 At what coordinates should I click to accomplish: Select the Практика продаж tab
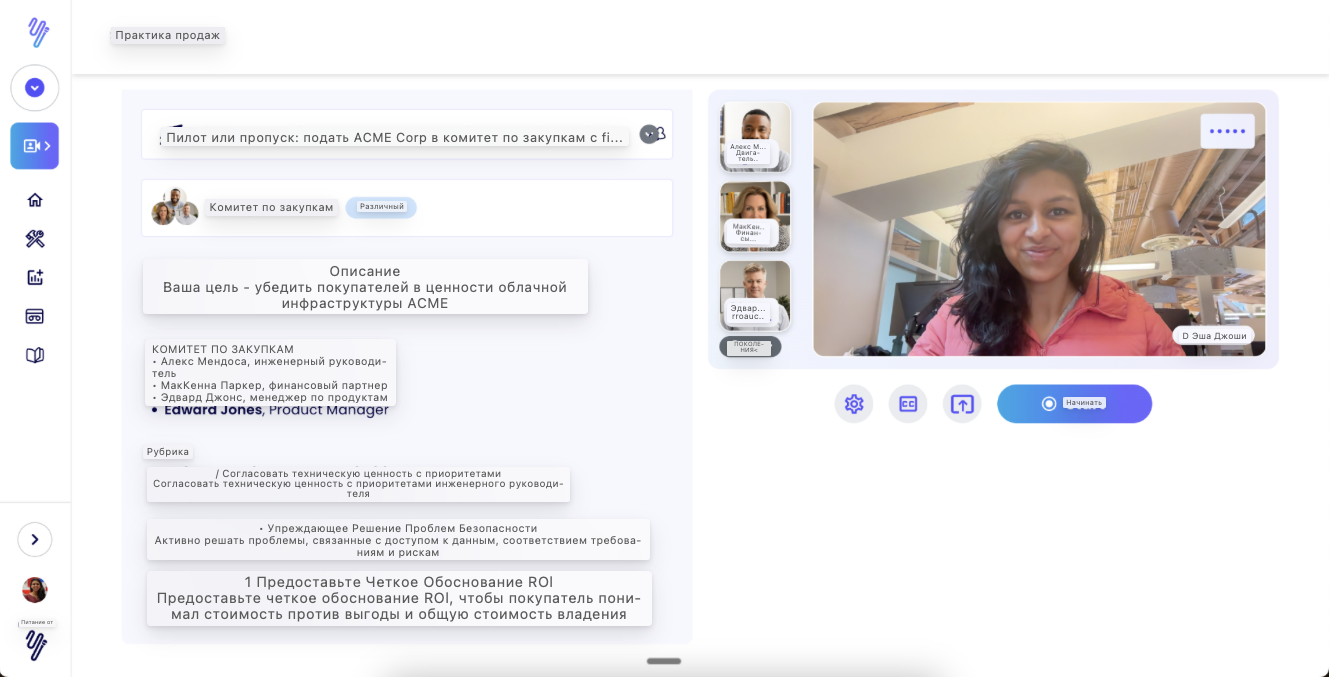167,34
